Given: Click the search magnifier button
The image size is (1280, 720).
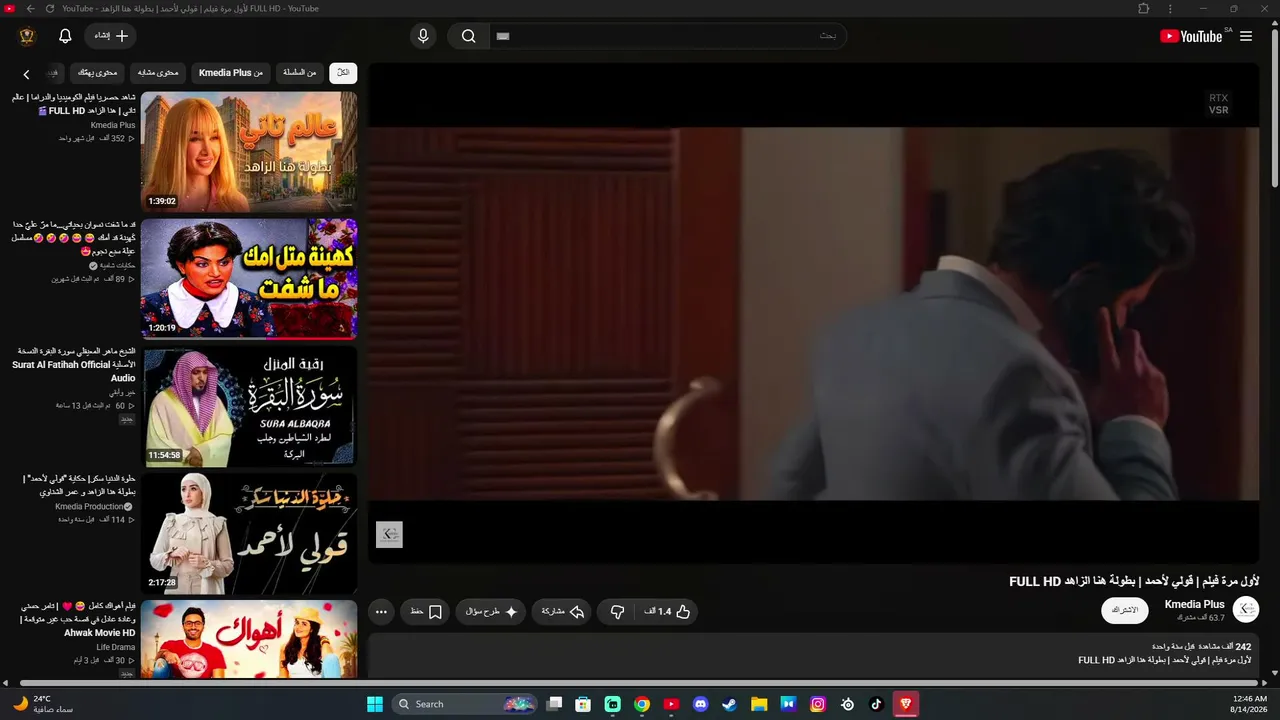Looking at the screenshot, I should pos(468,36).
